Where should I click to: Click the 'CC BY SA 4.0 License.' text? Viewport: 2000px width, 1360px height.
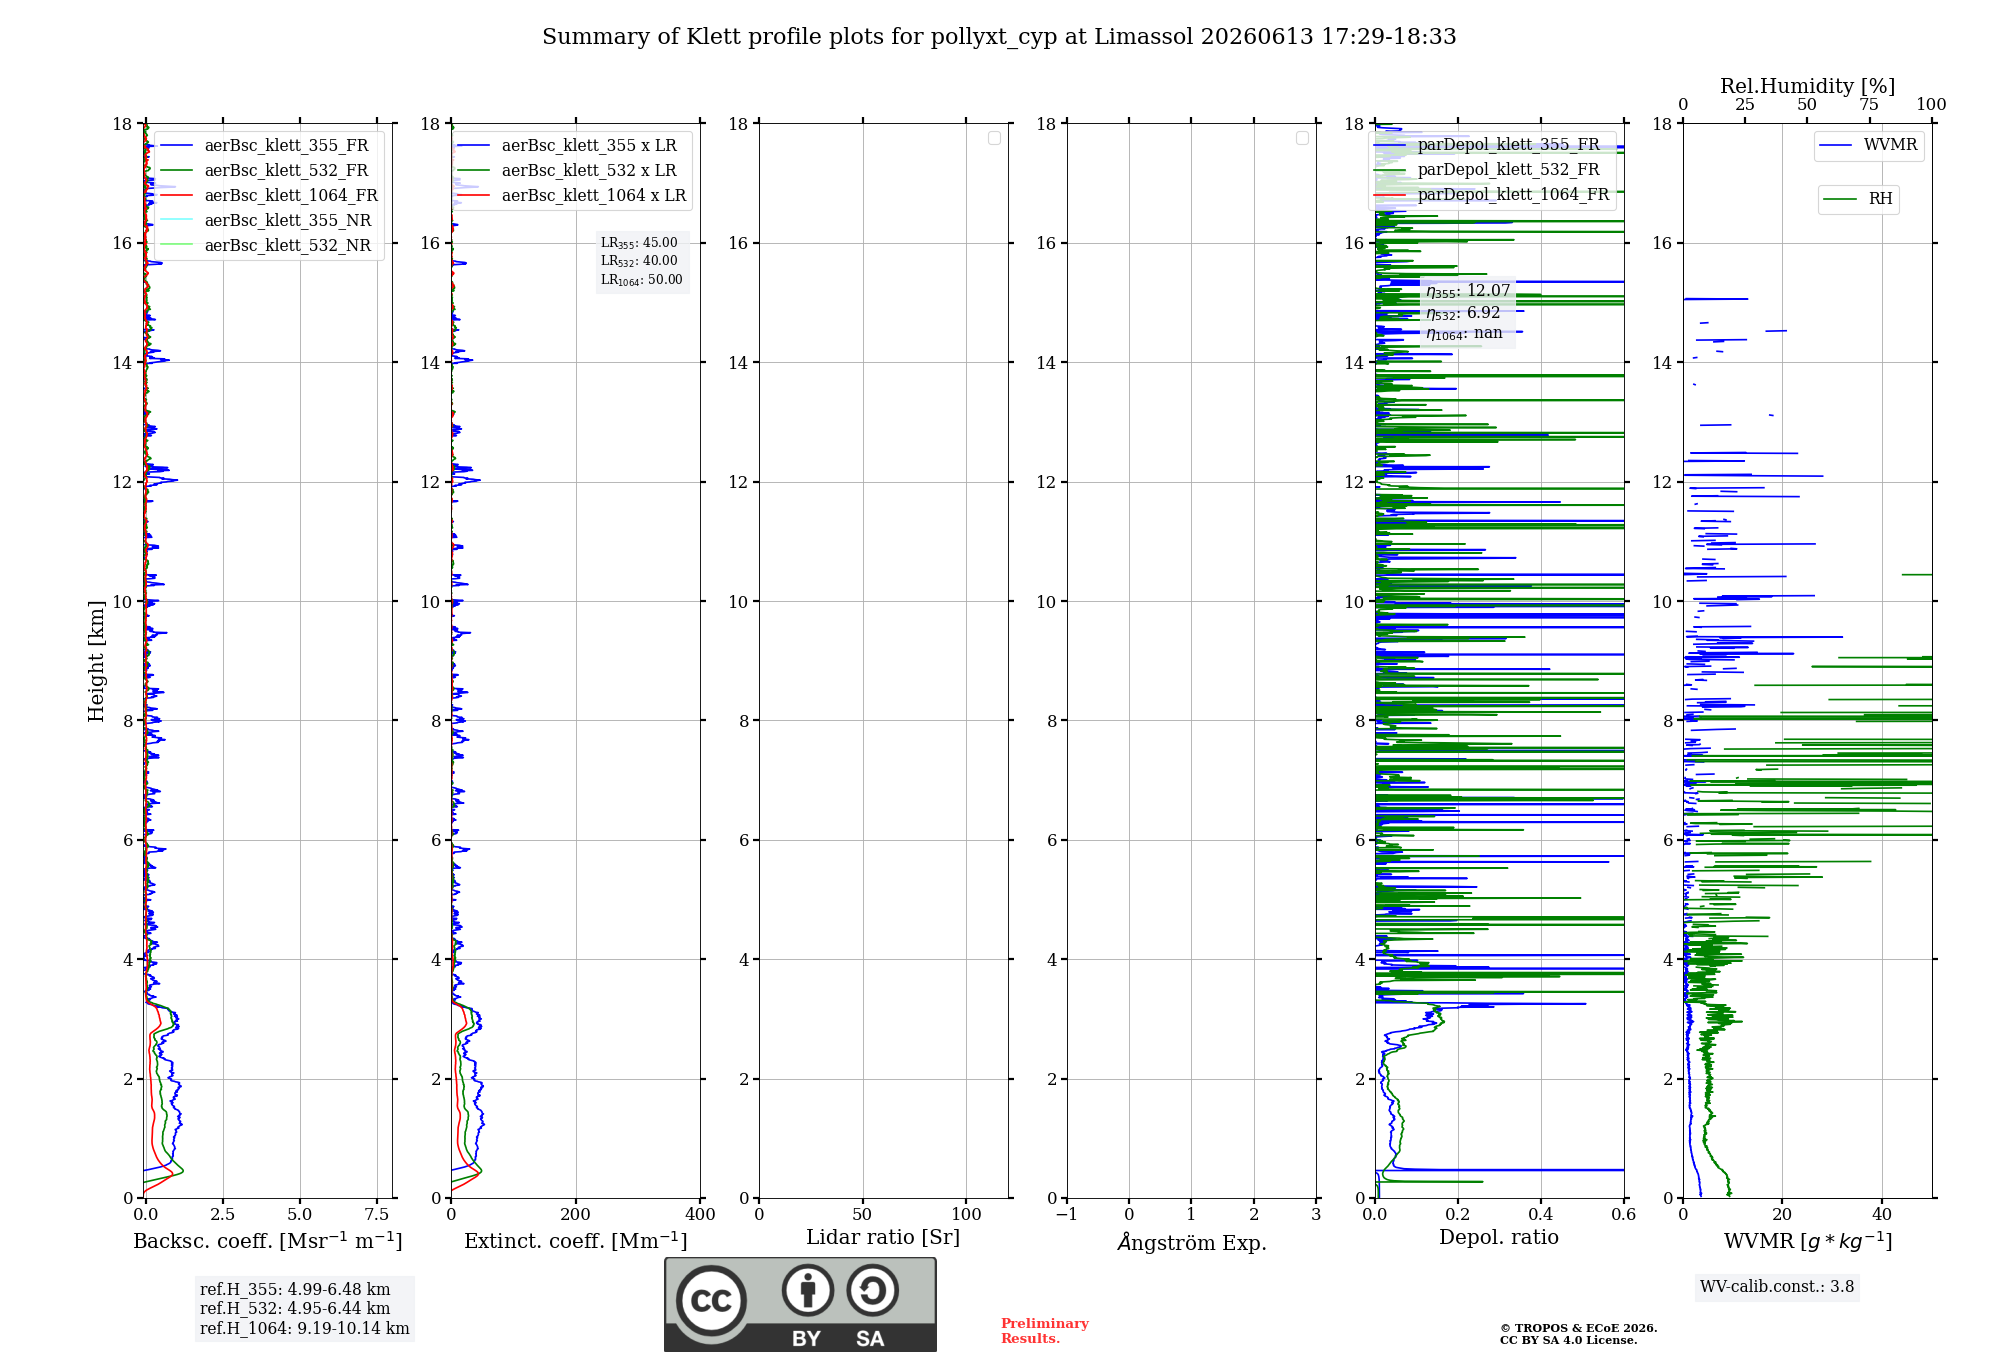1568,1341
